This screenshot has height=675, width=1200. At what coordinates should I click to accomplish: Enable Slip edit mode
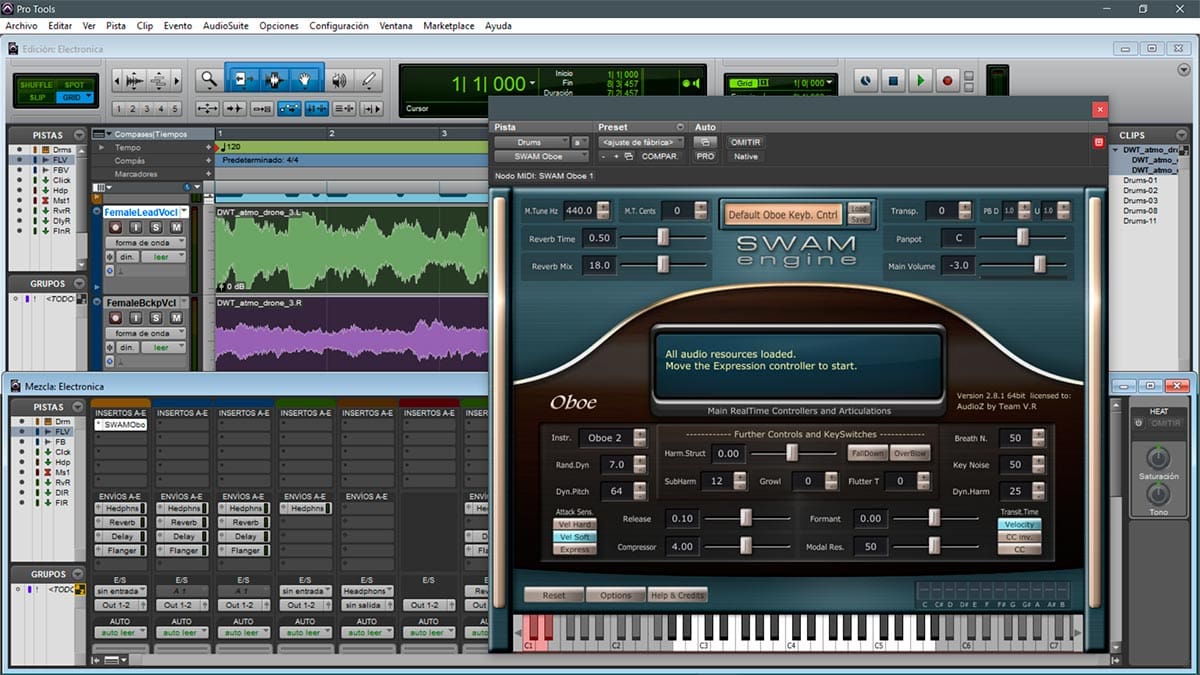pos(35,97)
